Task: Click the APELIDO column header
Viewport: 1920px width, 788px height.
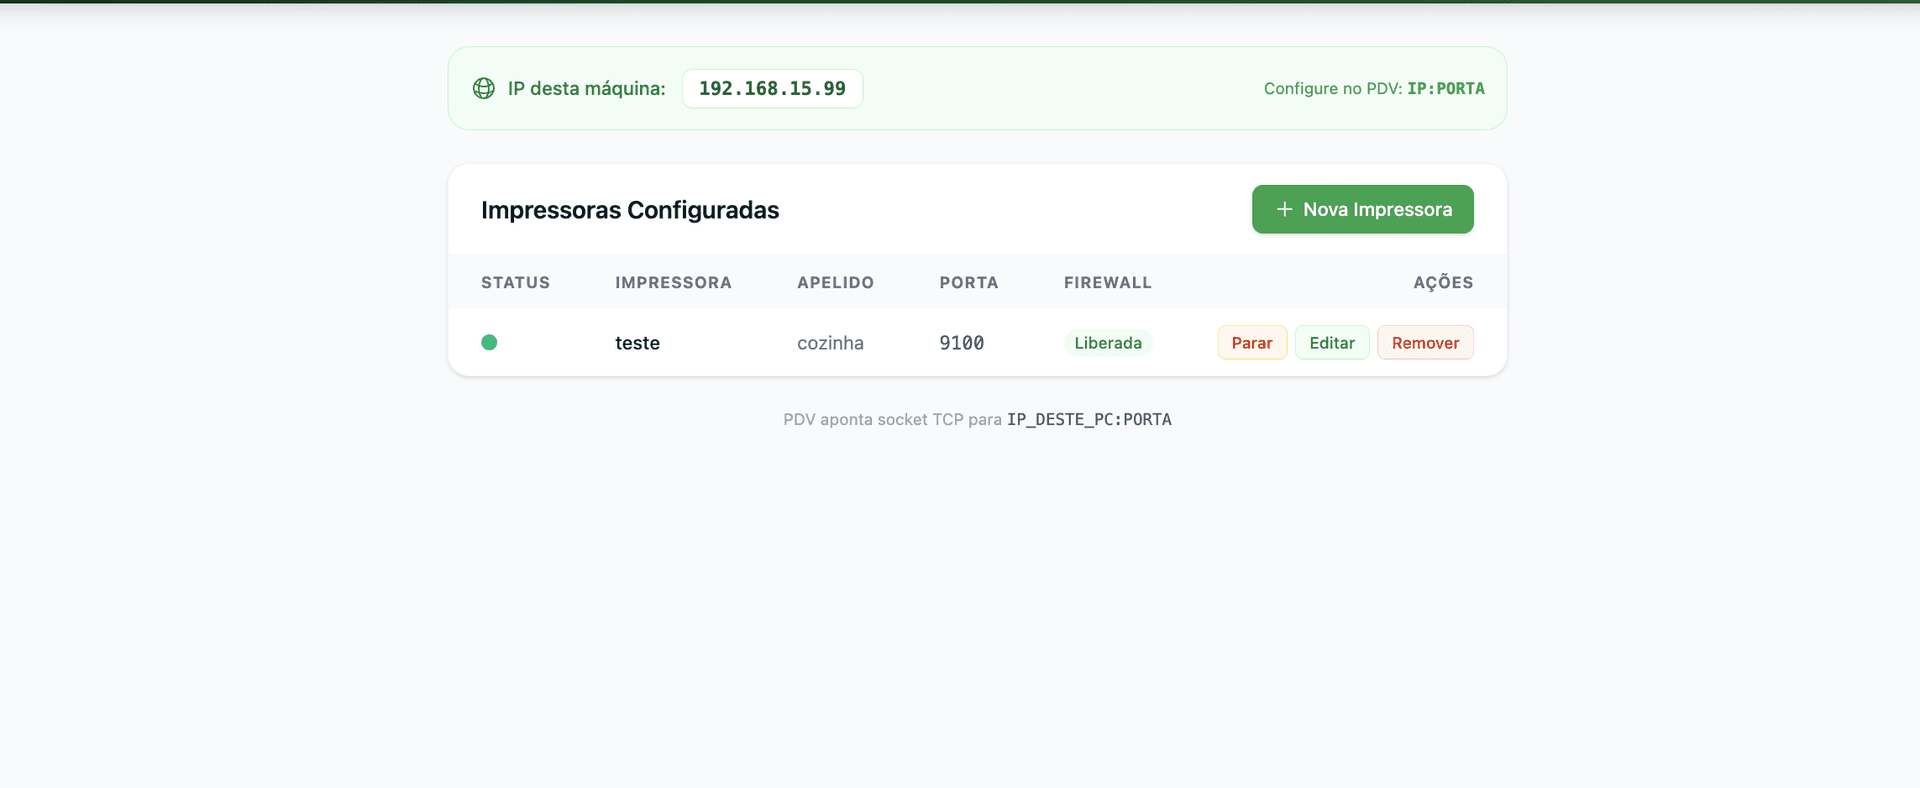Action: coord(835,283)
